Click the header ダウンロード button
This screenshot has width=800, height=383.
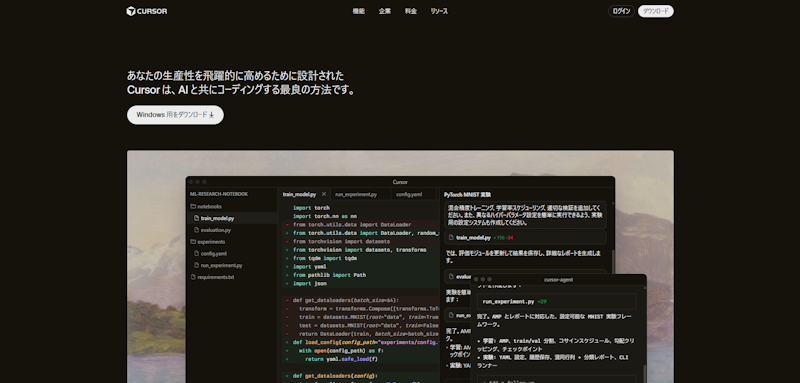(656, 11)
